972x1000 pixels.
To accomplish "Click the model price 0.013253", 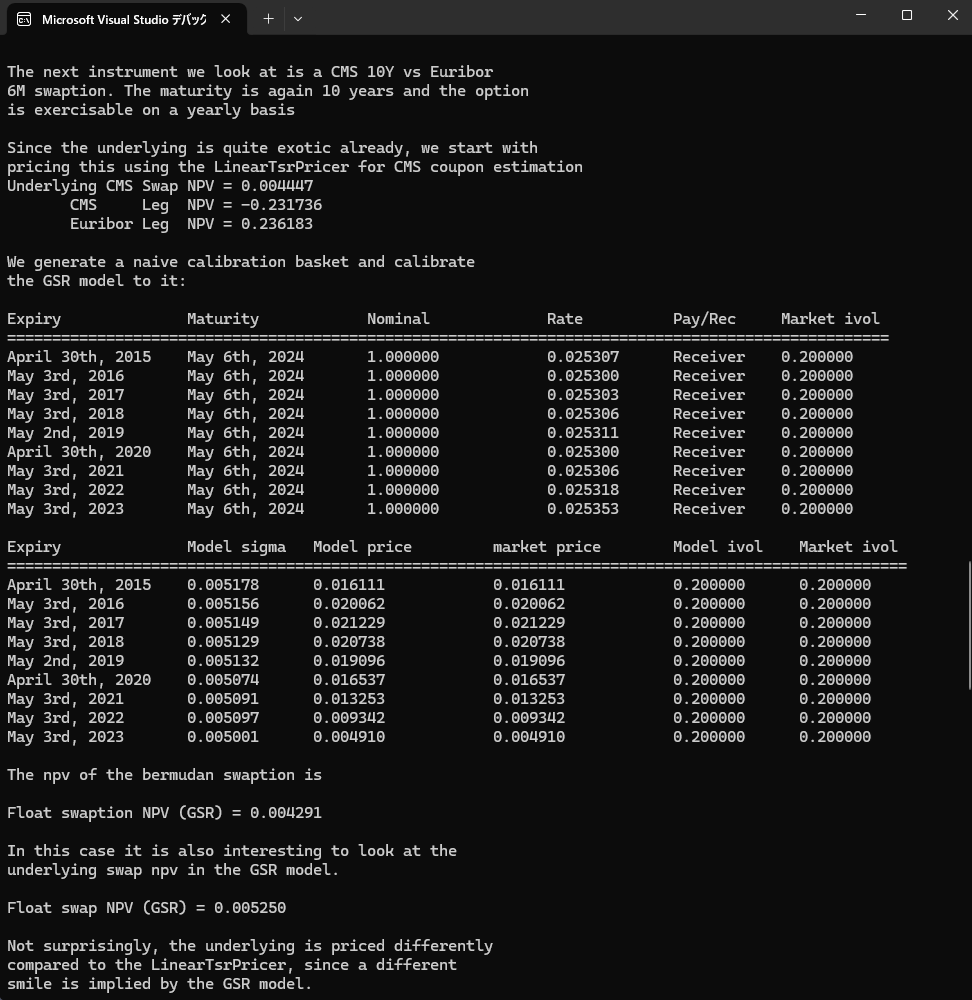I will coord(349,699).
